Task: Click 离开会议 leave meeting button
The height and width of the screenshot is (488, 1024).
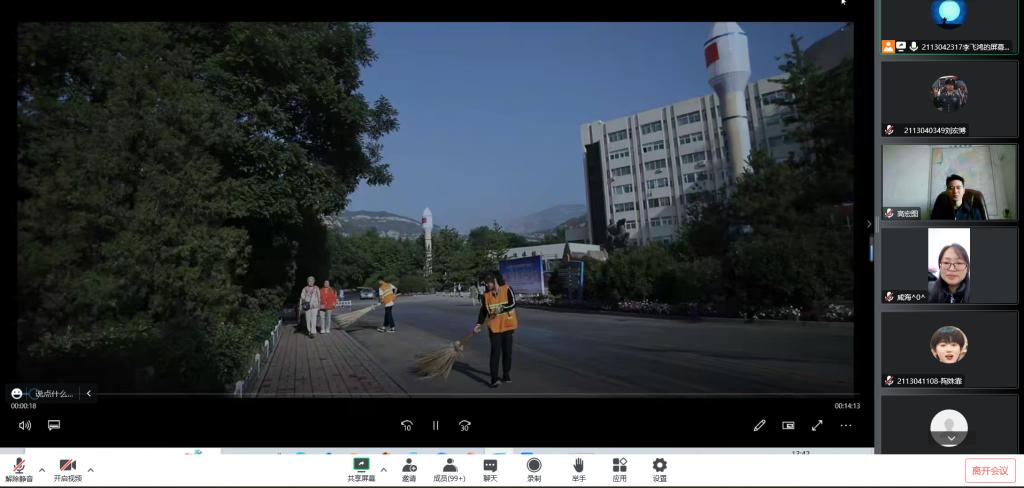Action: point(989,470)
